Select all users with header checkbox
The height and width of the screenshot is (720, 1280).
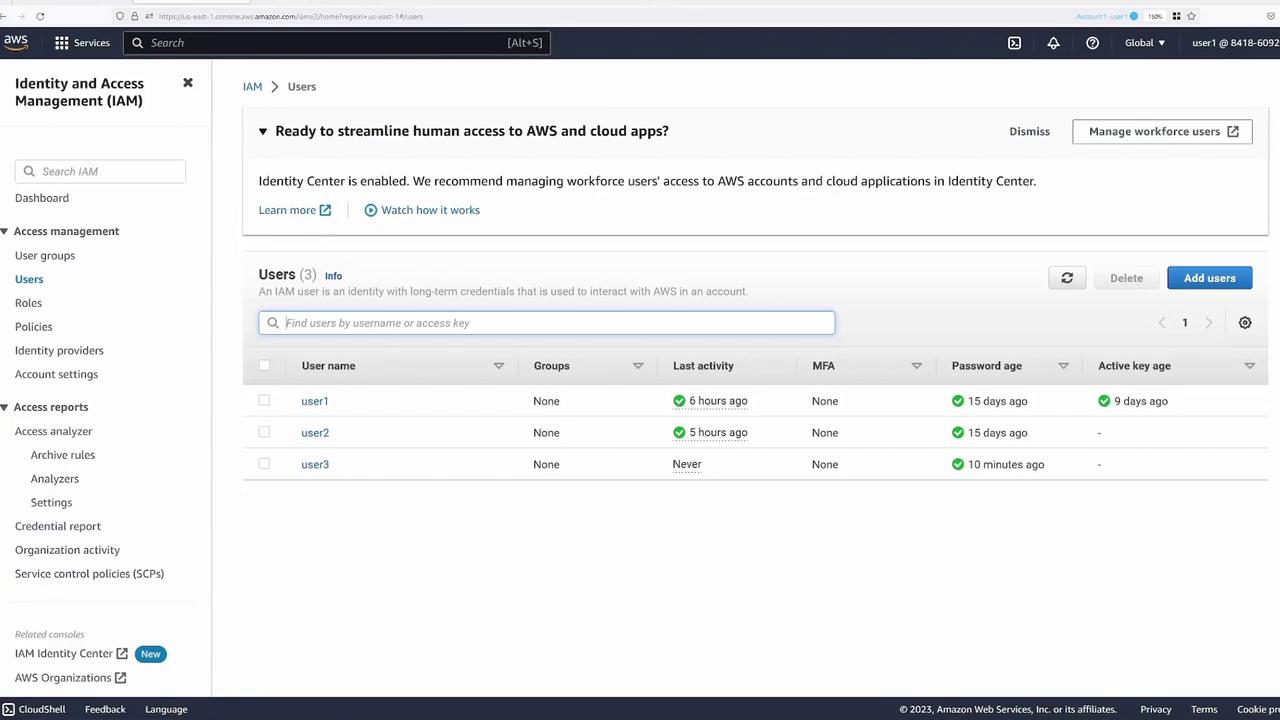tap(264, 366)
